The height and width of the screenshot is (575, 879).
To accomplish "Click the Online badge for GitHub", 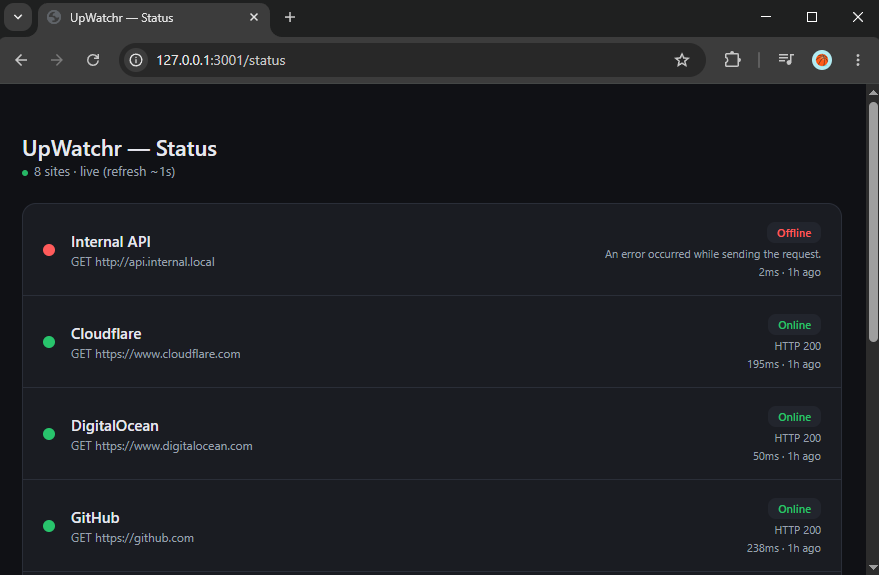I will [794, 509].
